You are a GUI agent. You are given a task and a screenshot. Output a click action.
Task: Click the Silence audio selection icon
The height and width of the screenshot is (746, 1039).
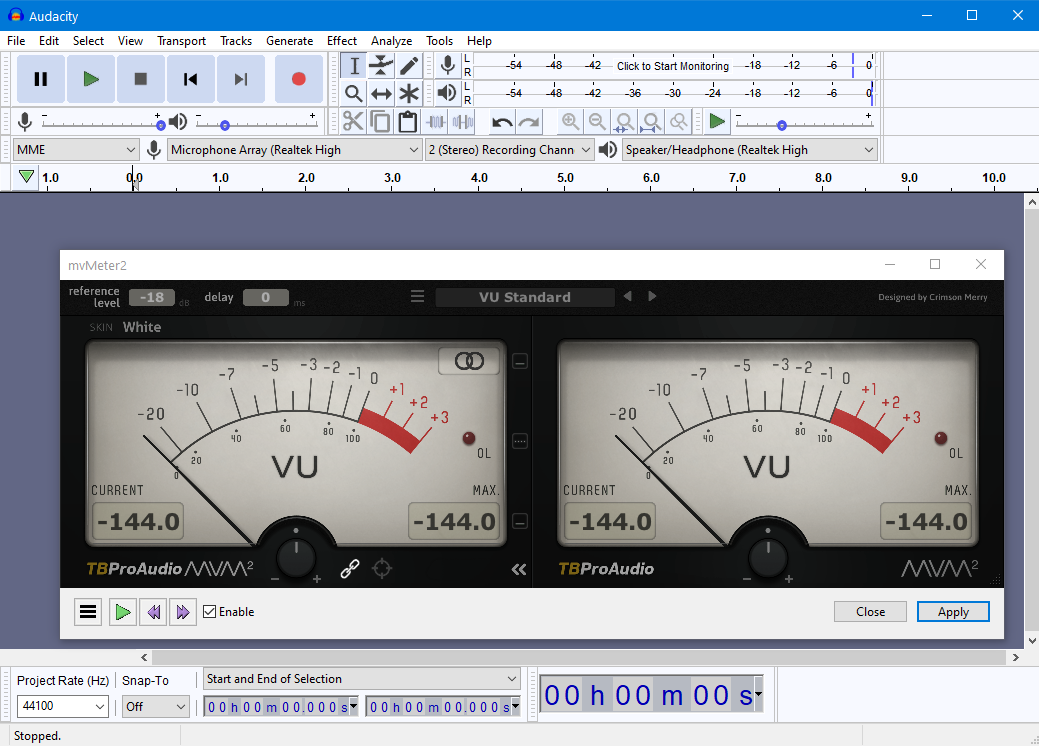(x=463, y=121)
